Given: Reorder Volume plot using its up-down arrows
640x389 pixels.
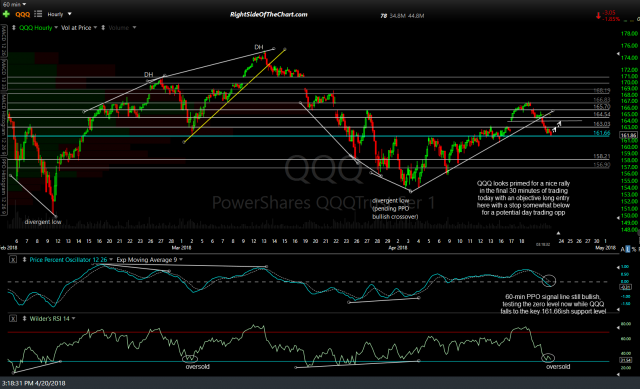Looking at the screenshot, I should coord(103,28).
